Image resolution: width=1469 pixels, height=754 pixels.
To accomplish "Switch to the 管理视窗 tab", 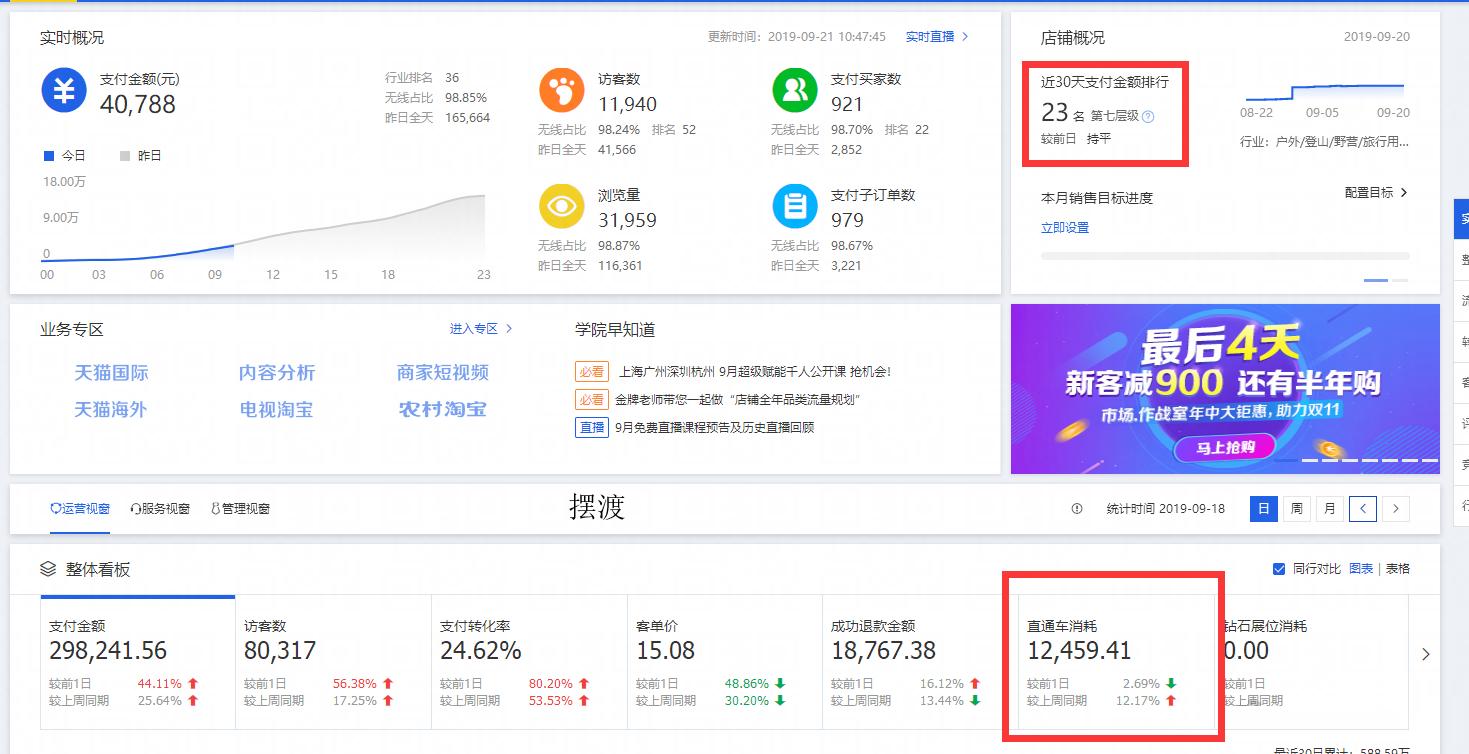I will 244,508.
